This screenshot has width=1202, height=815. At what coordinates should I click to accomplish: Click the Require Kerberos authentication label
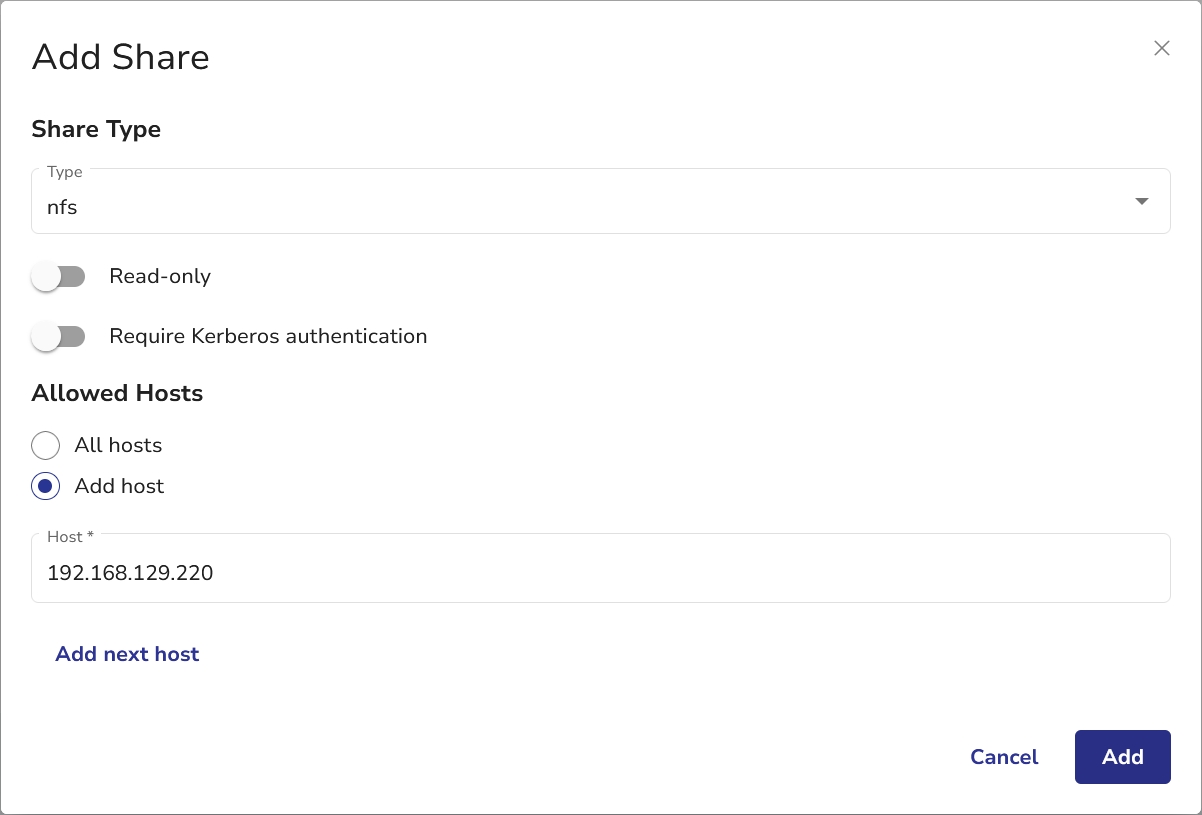pos(268,336)
